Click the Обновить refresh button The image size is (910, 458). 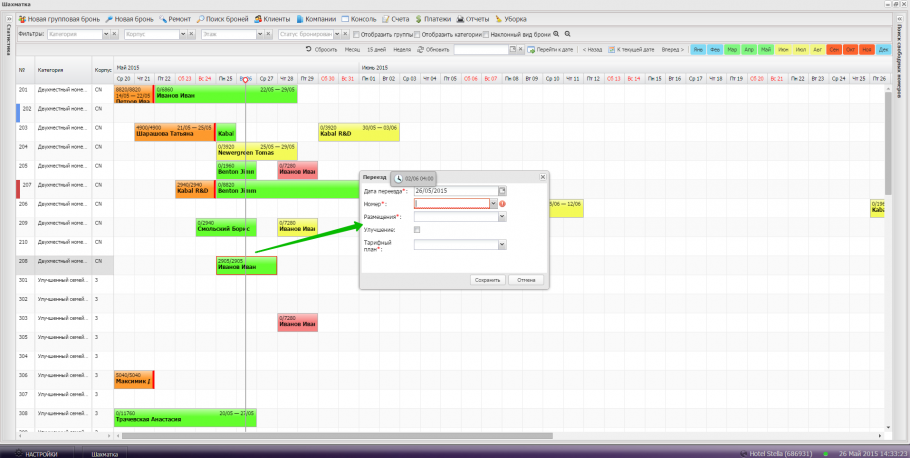pos(433,49)
